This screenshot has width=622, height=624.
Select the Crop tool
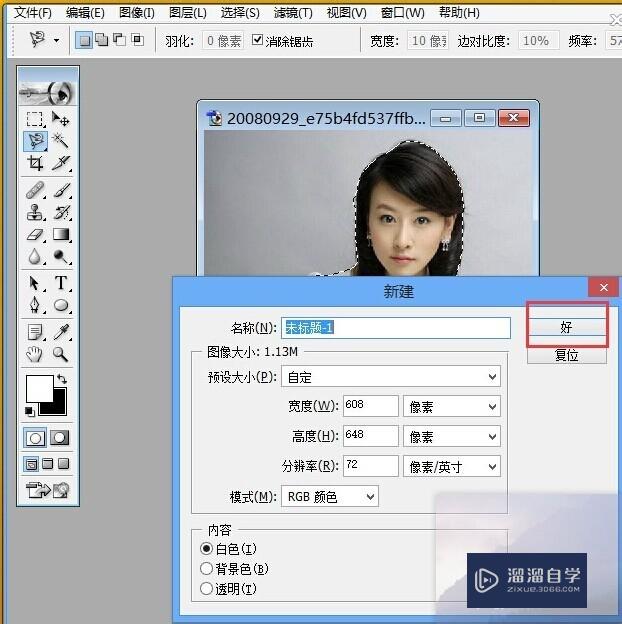(35, 164)
